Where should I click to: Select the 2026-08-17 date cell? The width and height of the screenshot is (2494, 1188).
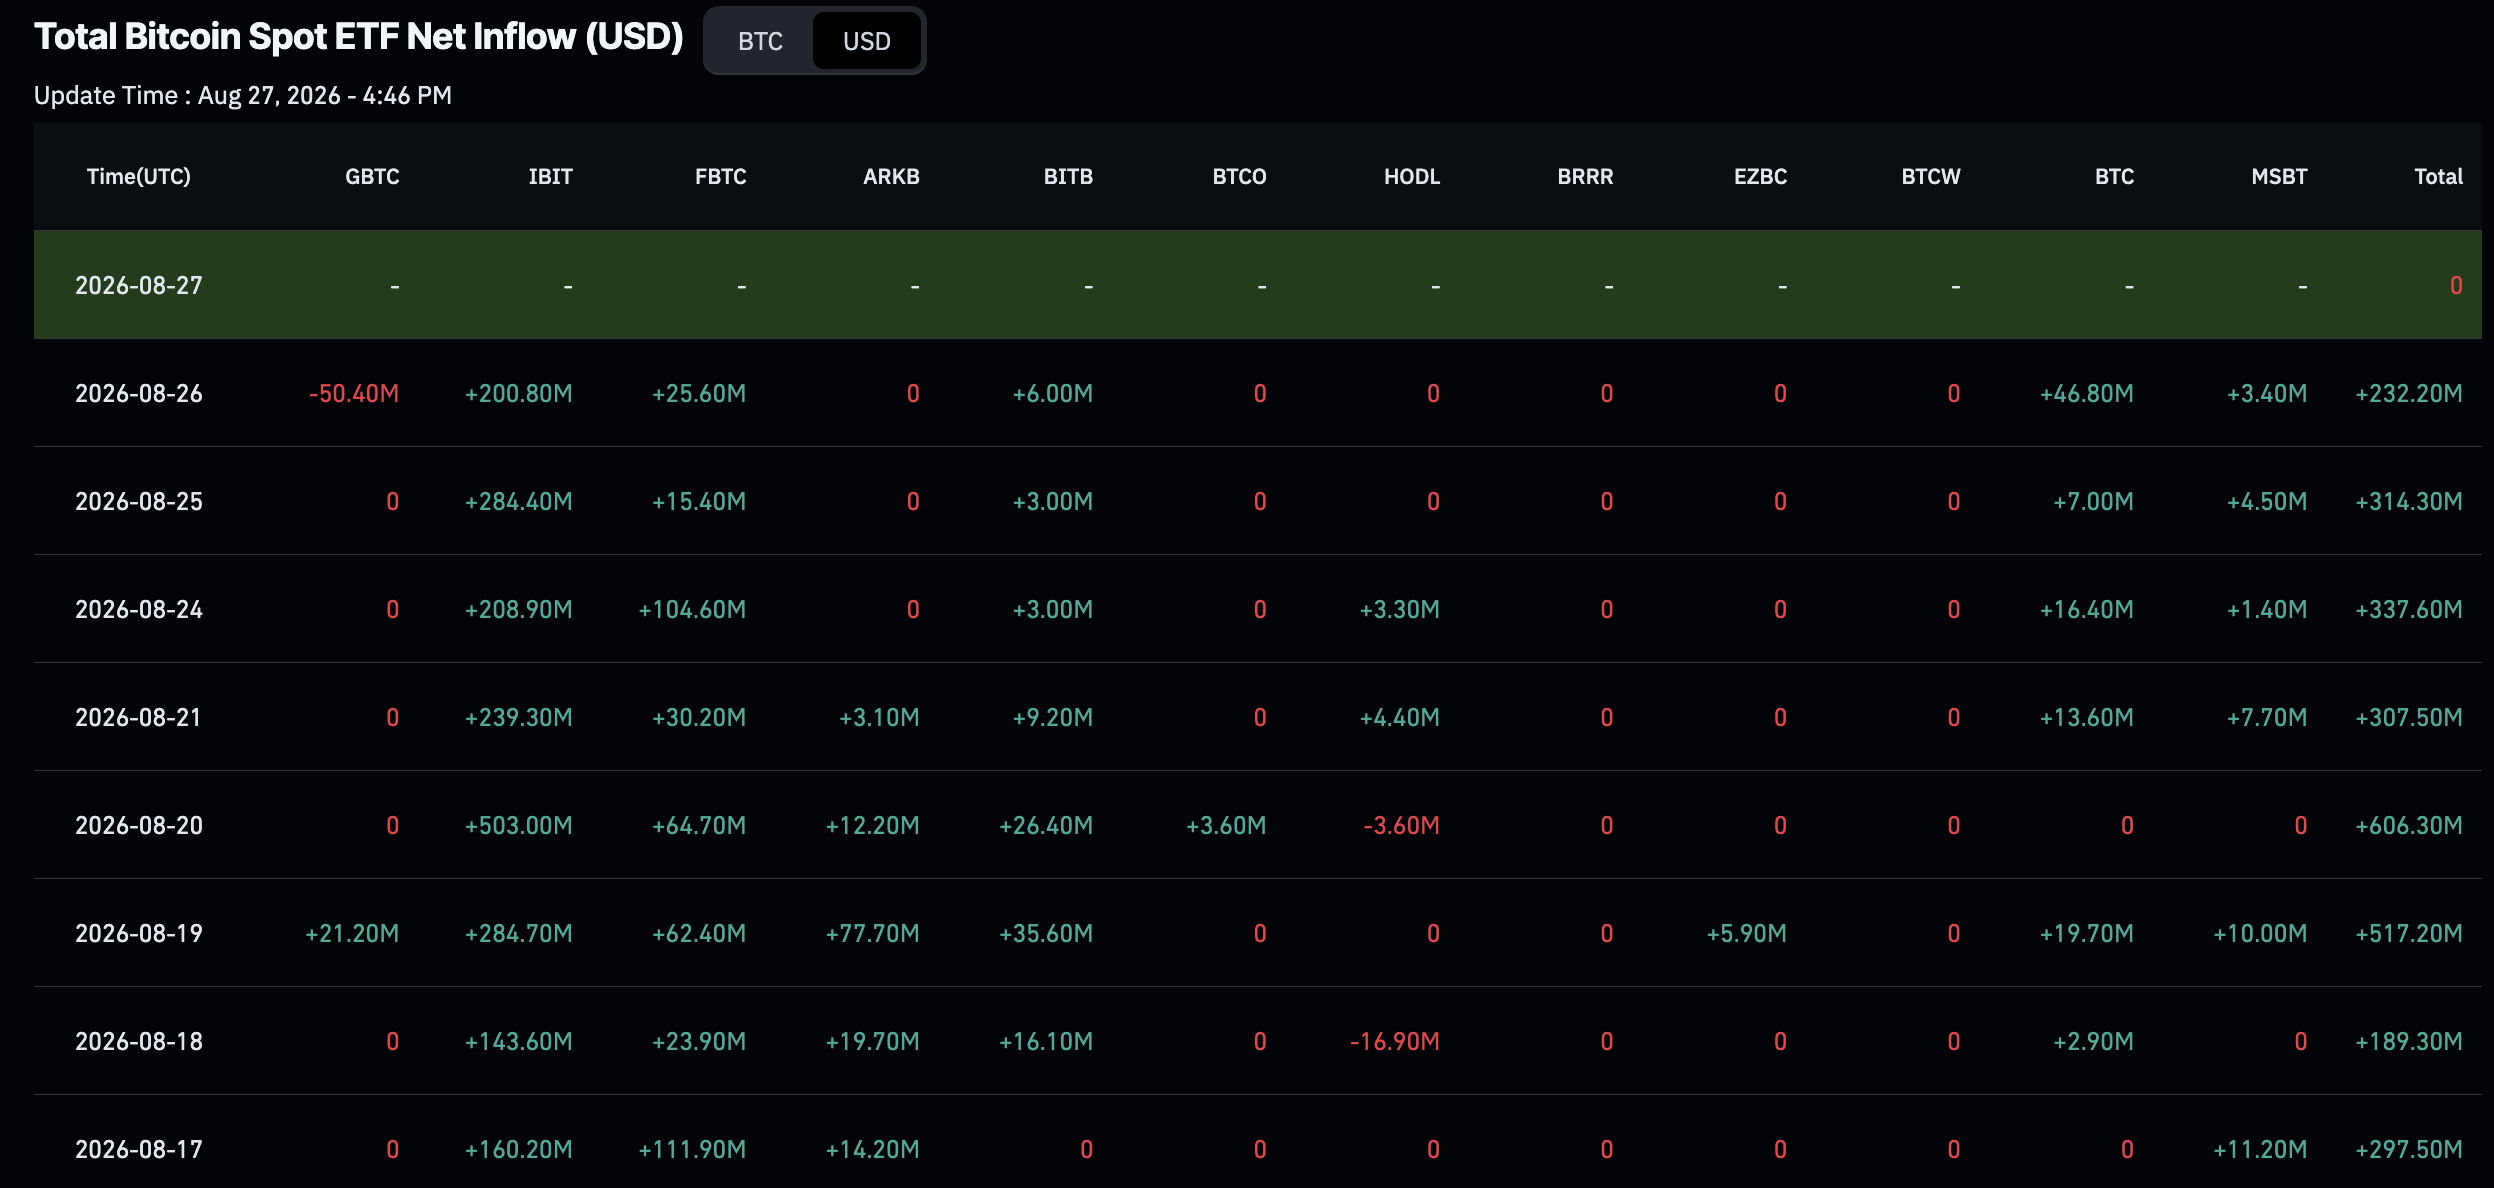(x=139, y=1150)
